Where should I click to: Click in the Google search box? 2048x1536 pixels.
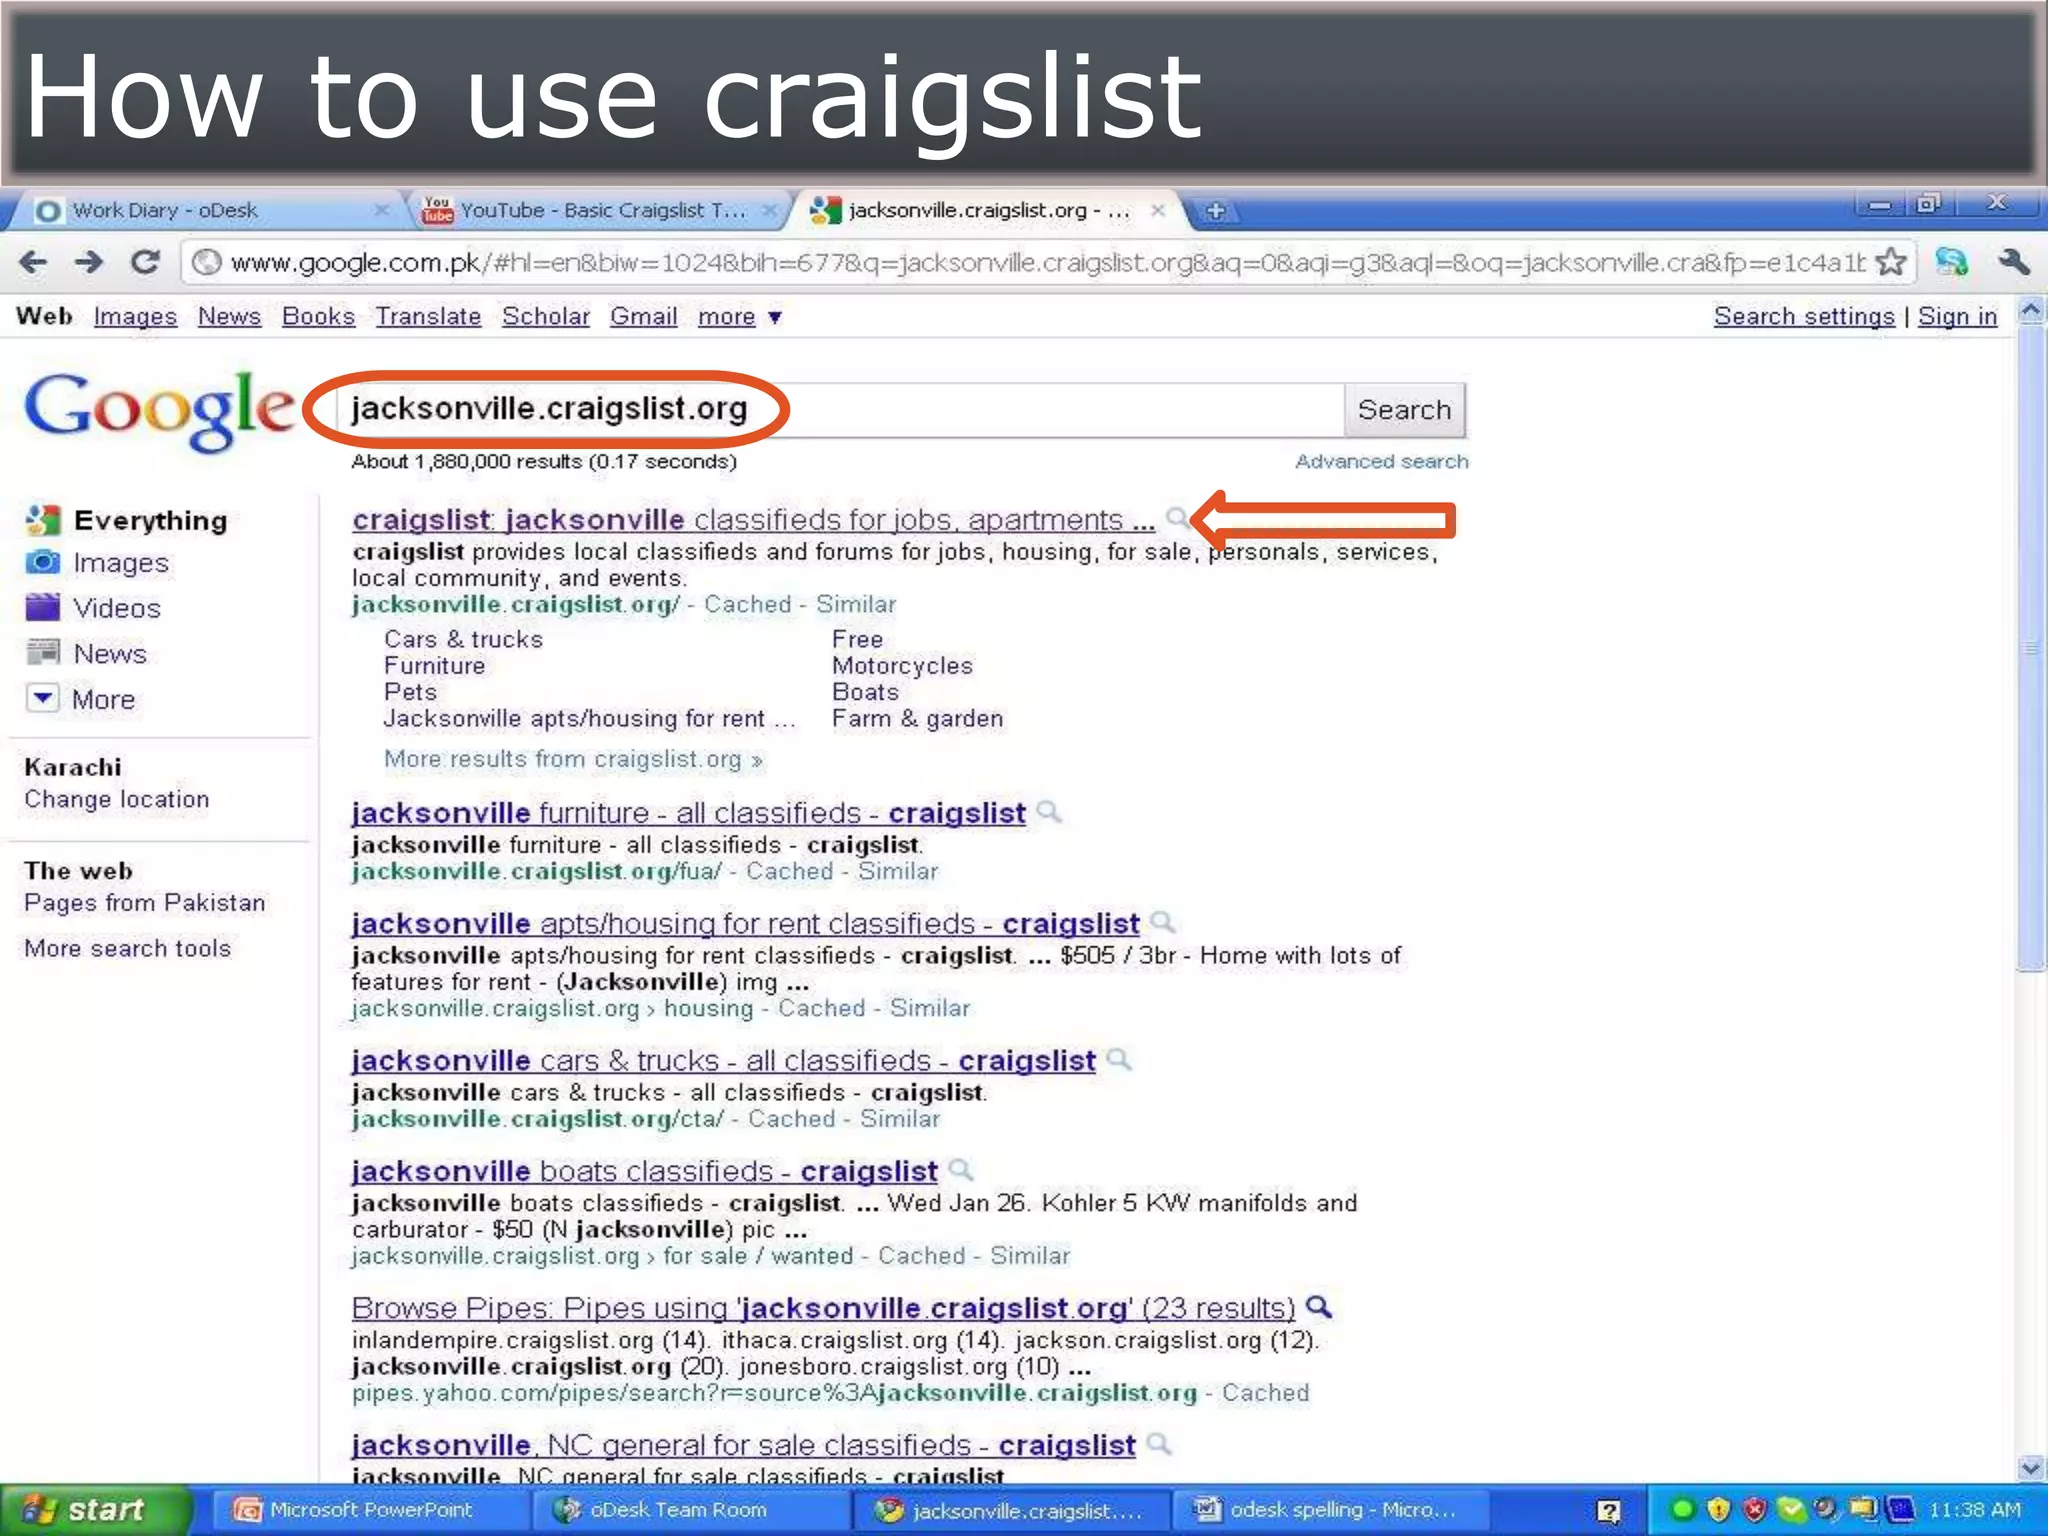(x=840, y=410)
